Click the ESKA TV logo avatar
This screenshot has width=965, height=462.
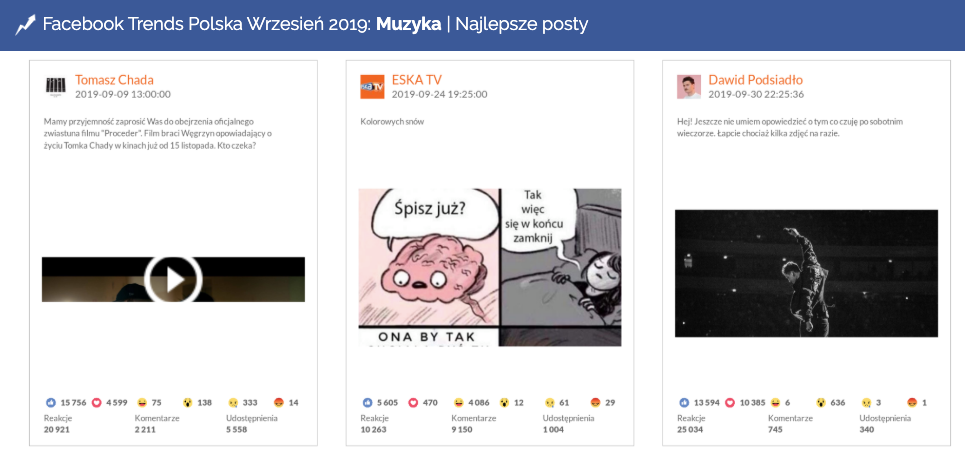(372, 87)
